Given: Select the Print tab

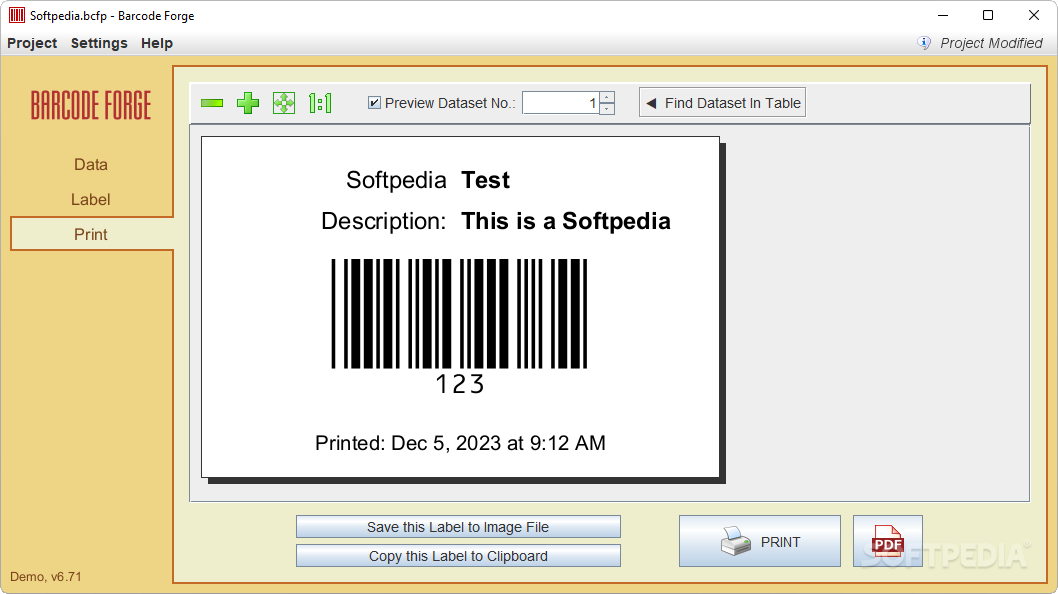Looking at the screenshot, I should click(x=91, y=234).
